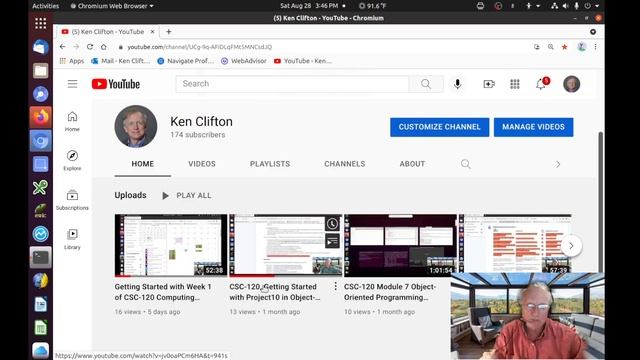Go to YouTube logo home link
640x360 pixels.
116,84
